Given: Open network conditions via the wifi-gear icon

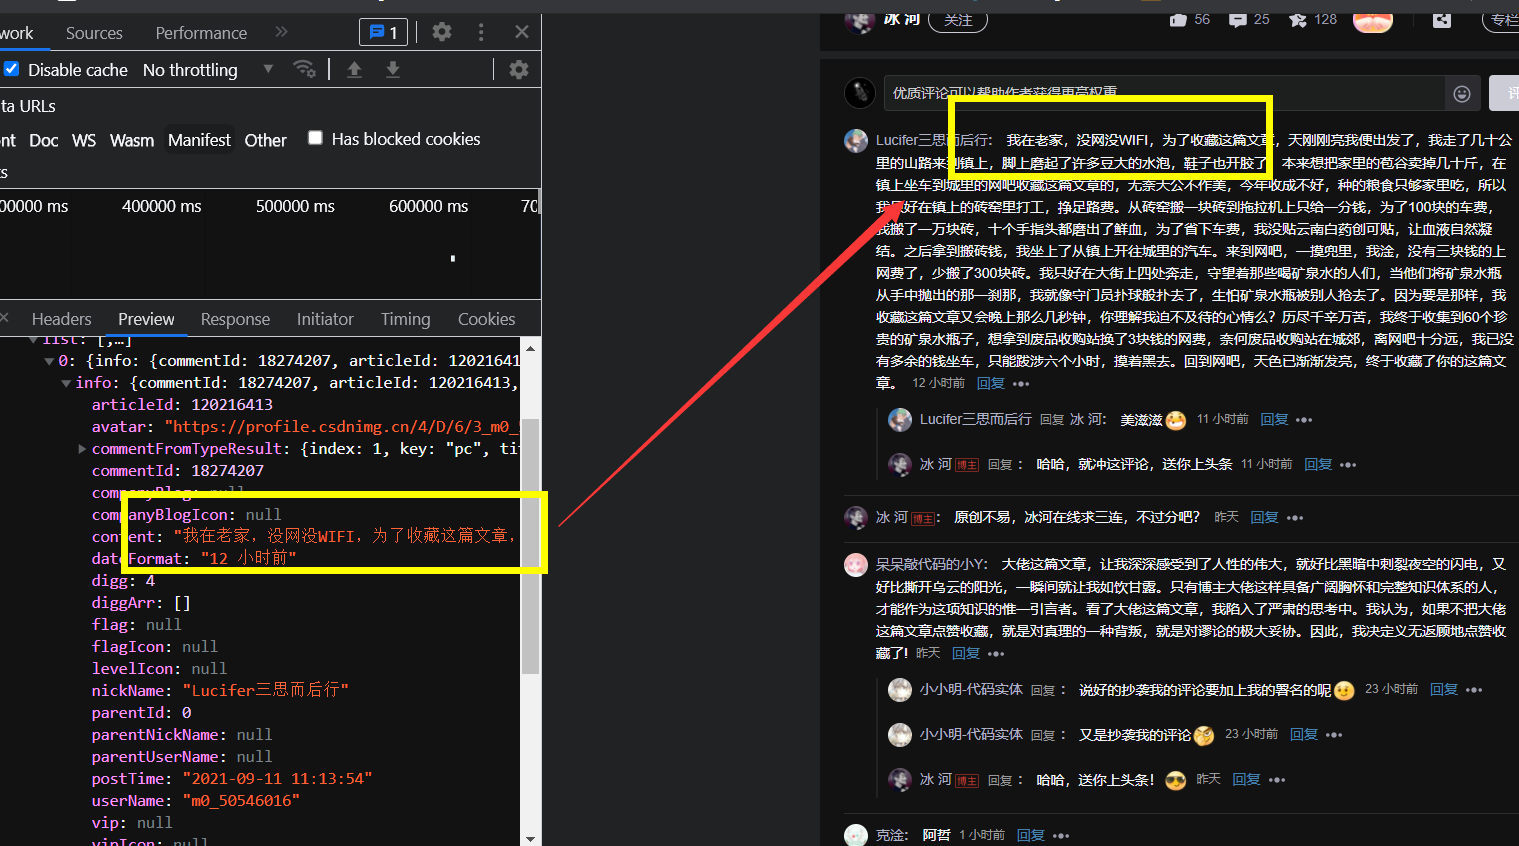Looking at the screenshot, I should coord(305,69).
